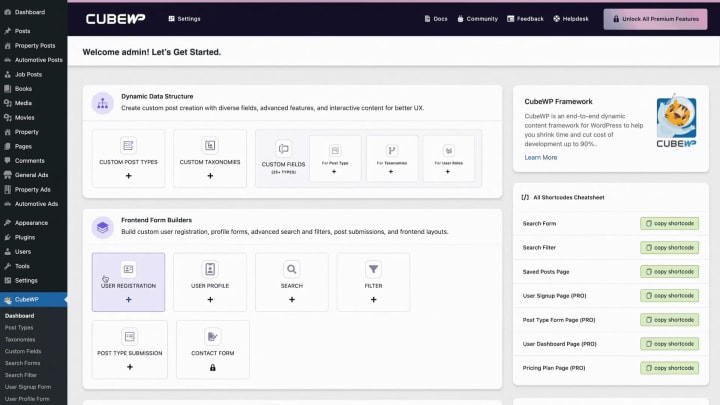The height and width of the screenshot is (405, 720).
Task: Open Search Forms submenu under CubeWP
Action: click(22, 363)
